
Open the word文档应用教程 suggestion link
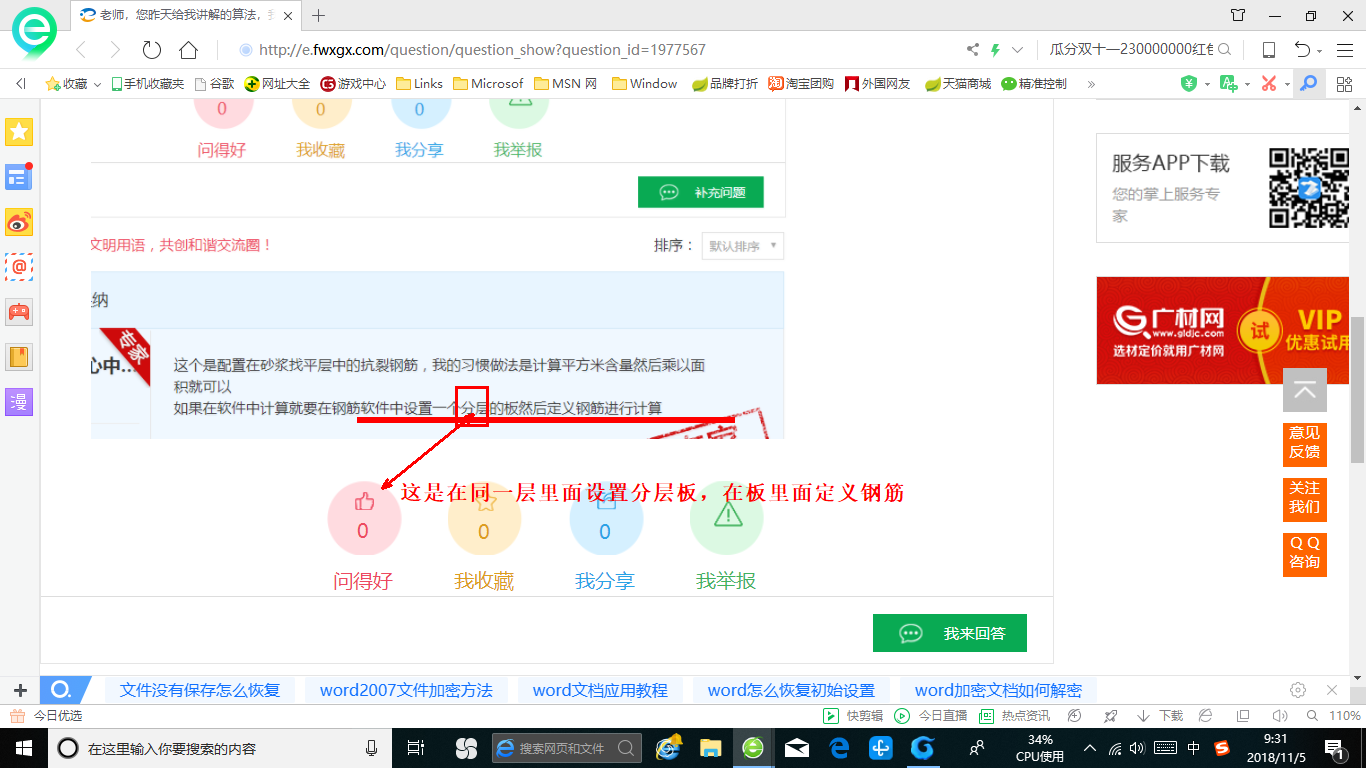pos(600,690)
